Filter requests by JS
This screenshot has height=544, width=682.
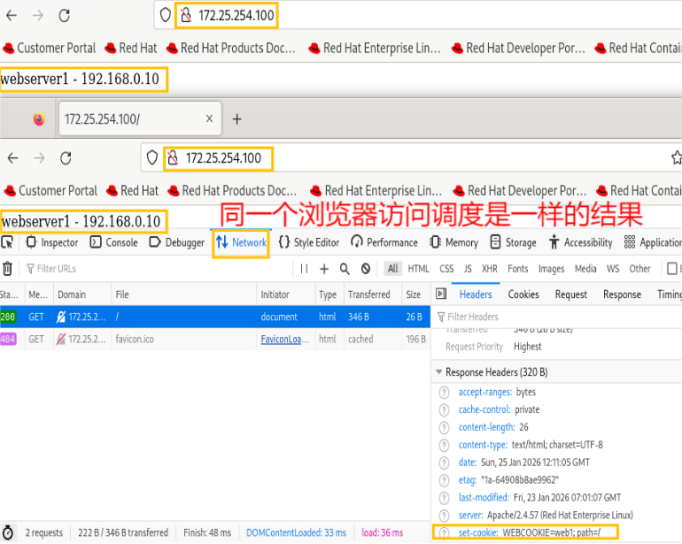(468, 269)
